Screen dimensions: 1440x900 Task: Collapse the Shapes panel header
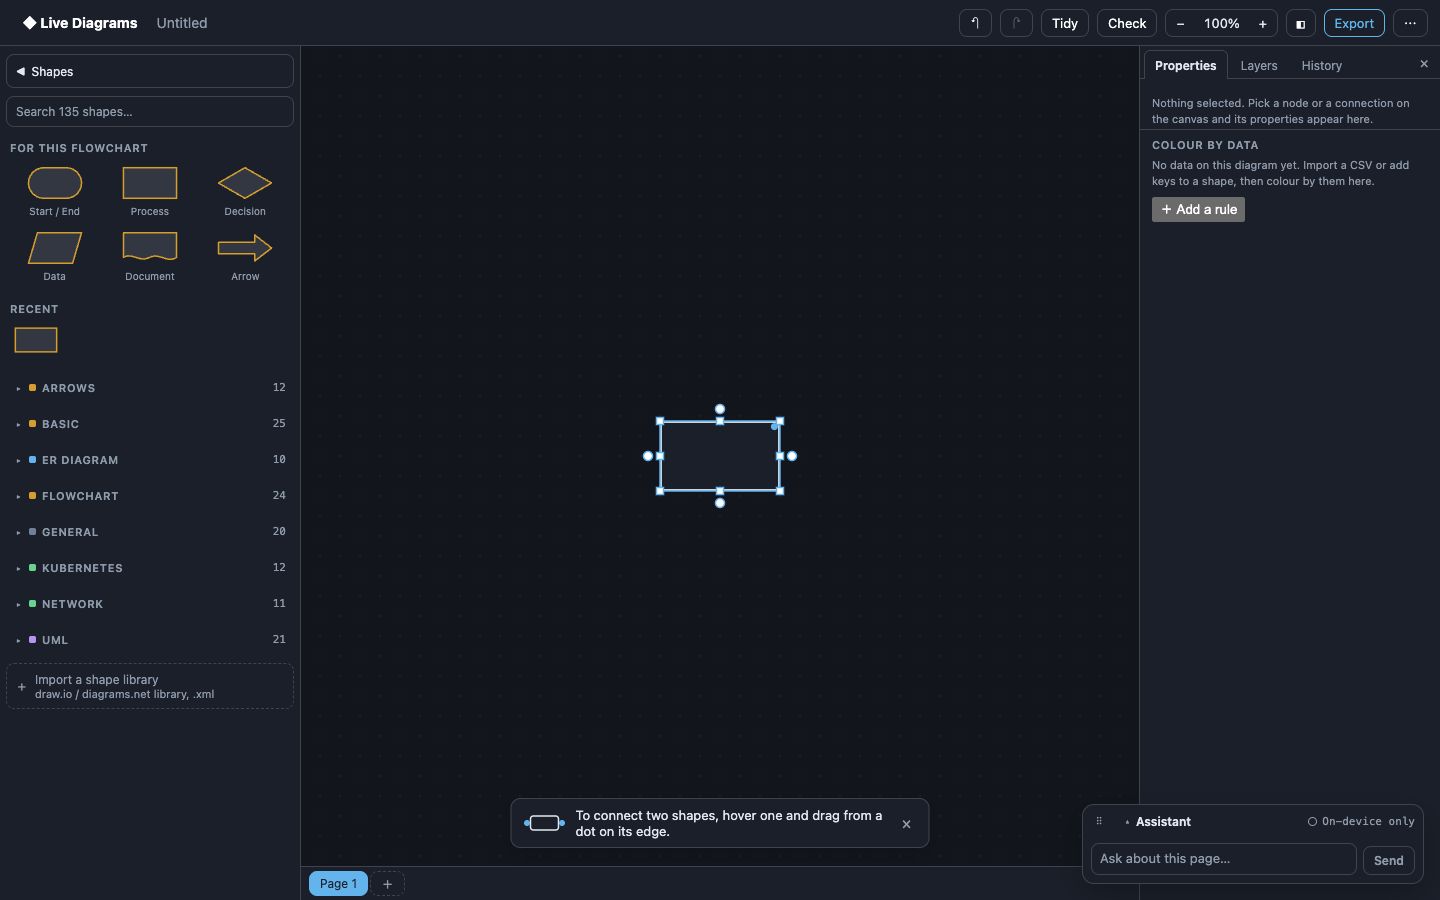tap(150, 71)
